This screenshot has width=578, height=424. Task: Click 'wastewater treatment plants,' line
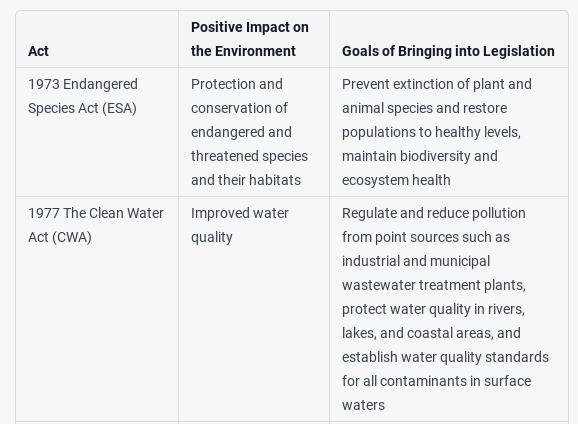[434, 285]
